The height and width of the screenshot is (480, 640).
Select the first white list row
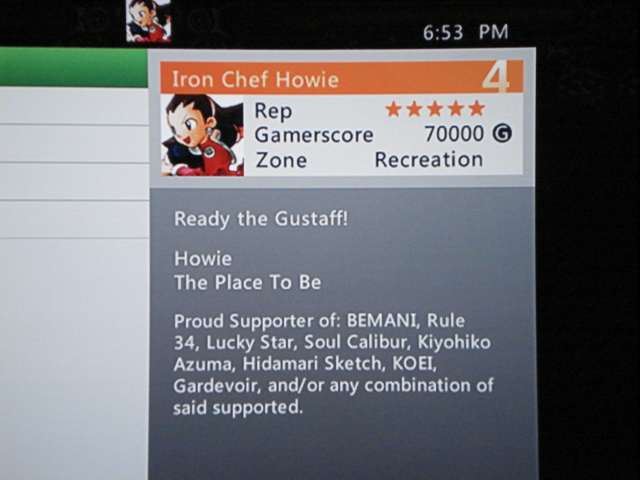74,105
